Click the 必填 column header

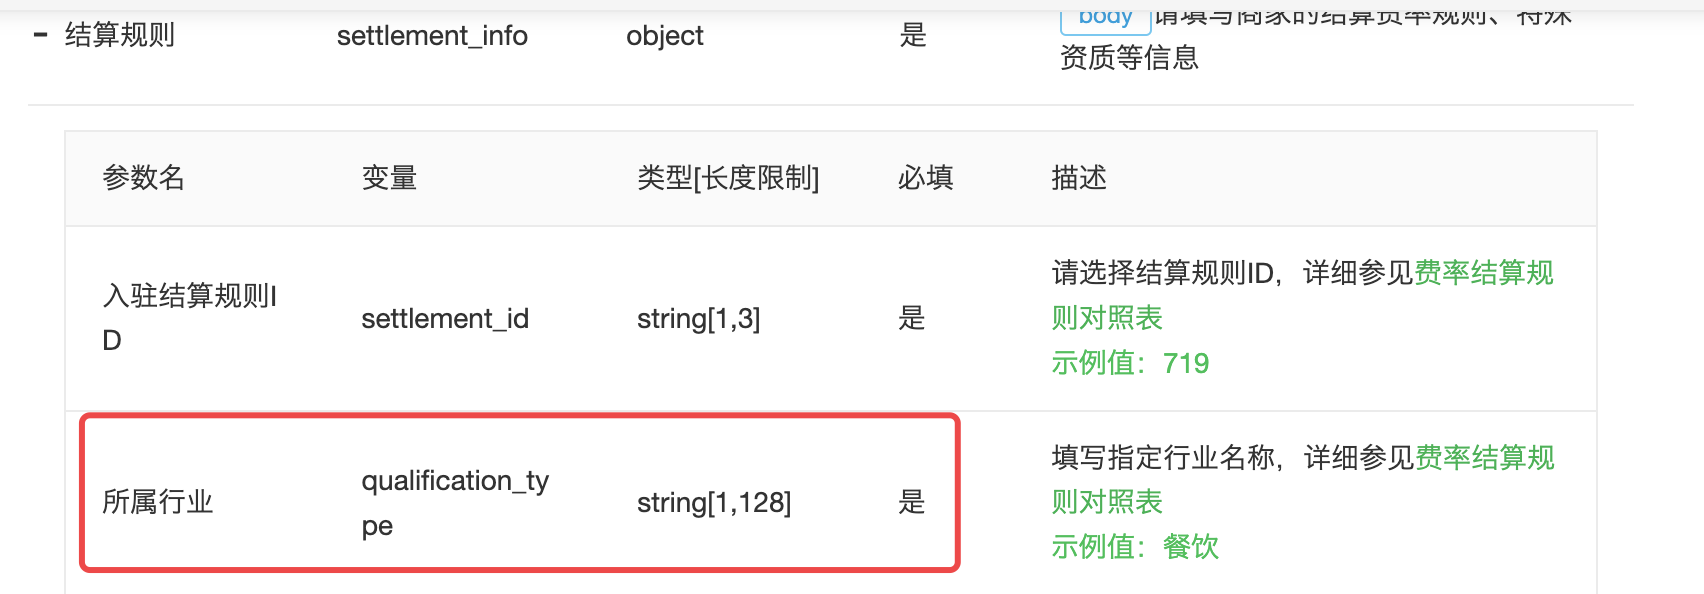(925, 178)
